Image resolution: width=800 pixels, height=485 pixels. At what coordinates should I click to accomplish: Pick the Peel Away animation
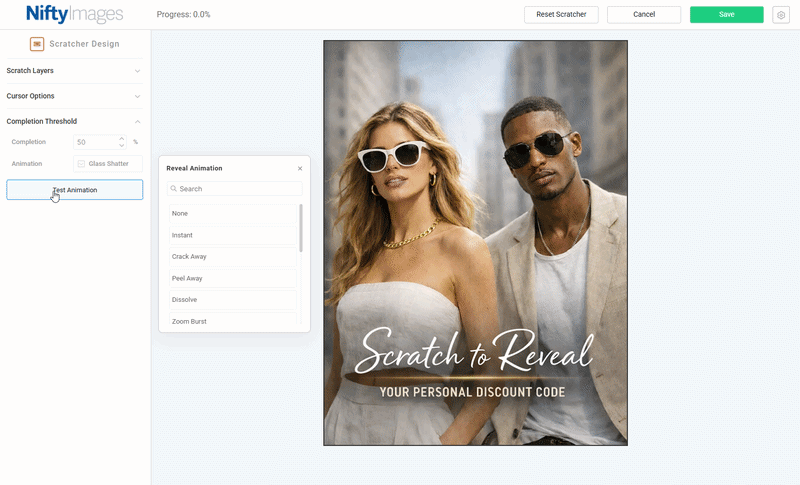pyautogui.click(x=232, y=278)
